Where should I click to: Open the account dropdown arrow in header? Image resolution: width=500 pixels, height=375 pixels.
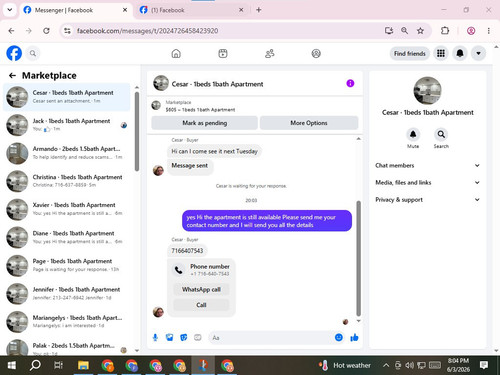(x=478, y=53)
